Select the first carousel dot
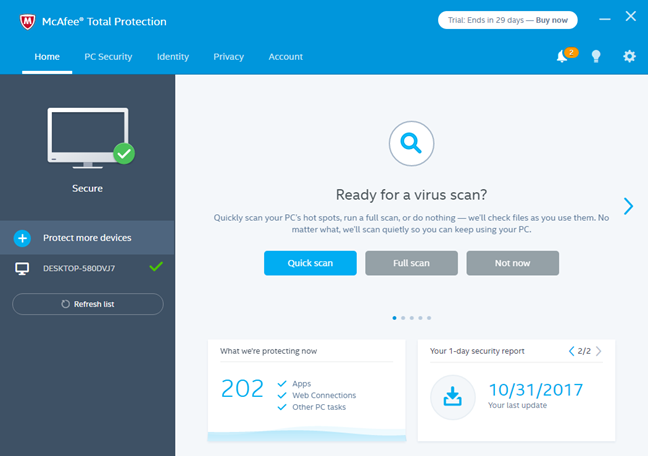This screenshot has width=648, height=456. (x=394, y=318)
